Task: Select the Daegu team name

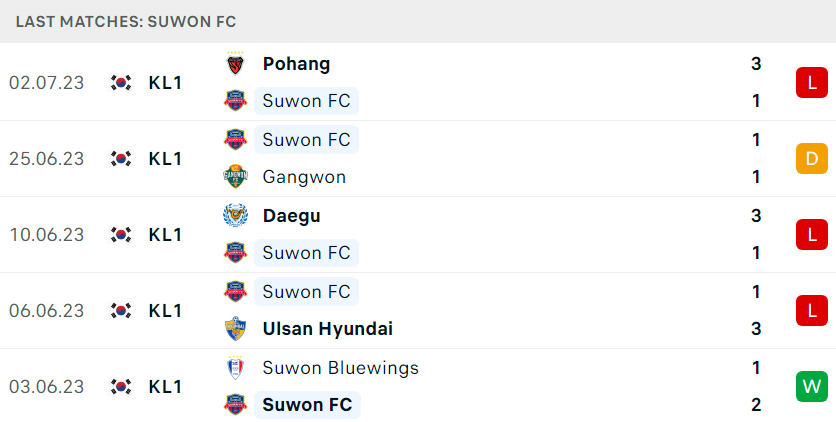Action: [x=291, y=216]
